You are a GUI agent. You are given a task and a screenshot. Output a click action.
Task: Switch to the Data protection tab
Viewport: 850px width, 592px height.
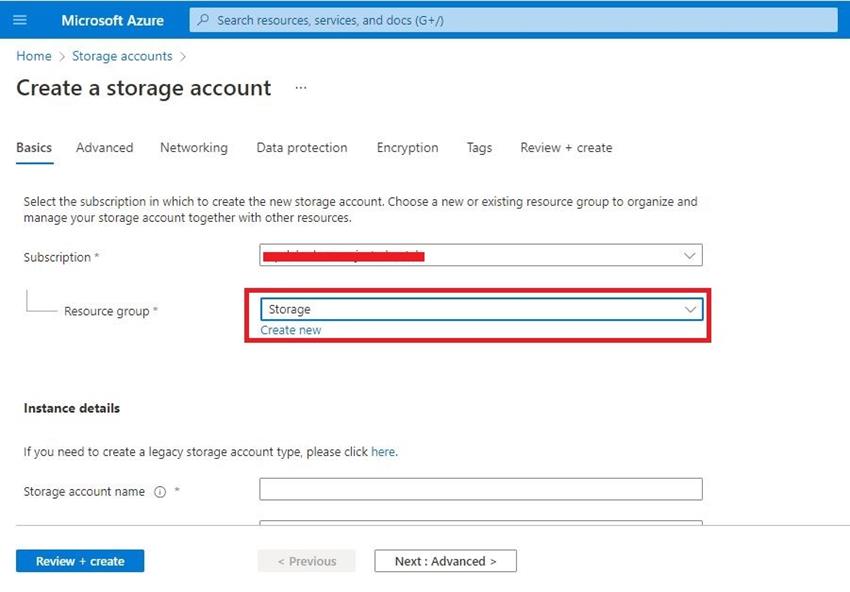[301, 147]
